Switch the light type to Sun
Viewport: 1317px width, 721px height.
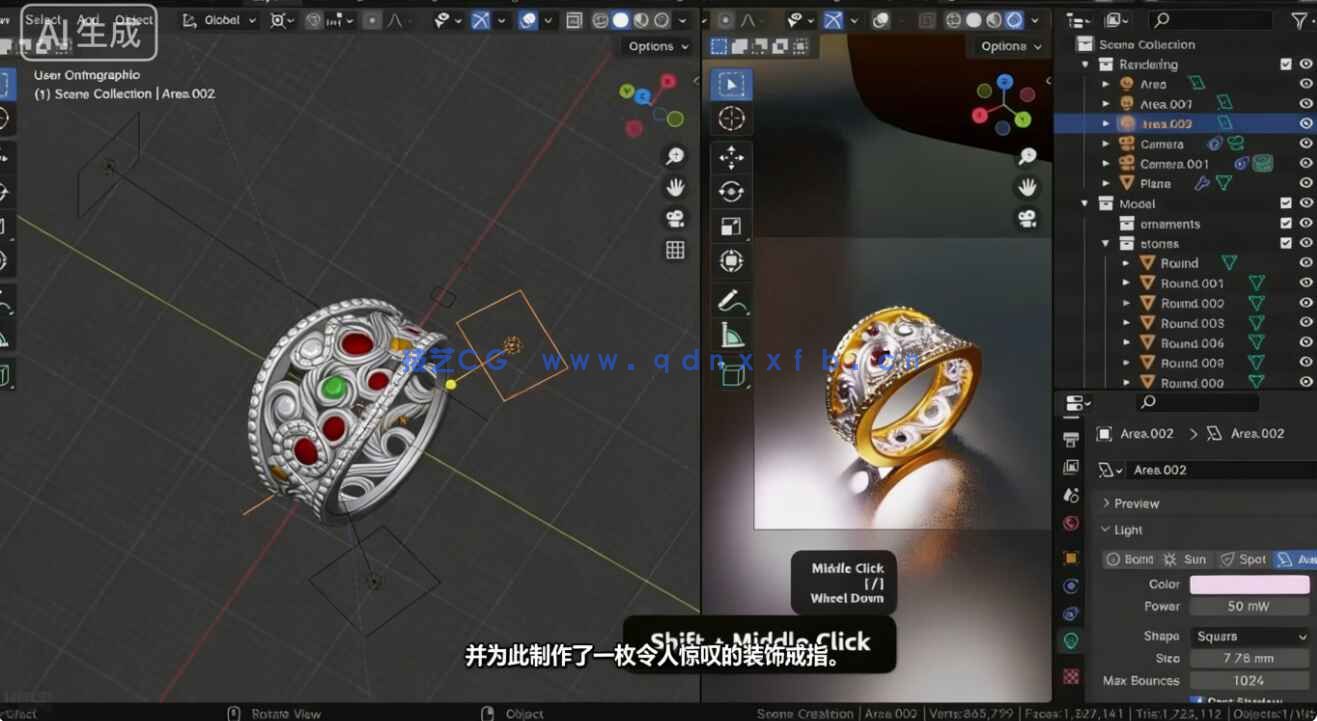(x=1197, y=559)
